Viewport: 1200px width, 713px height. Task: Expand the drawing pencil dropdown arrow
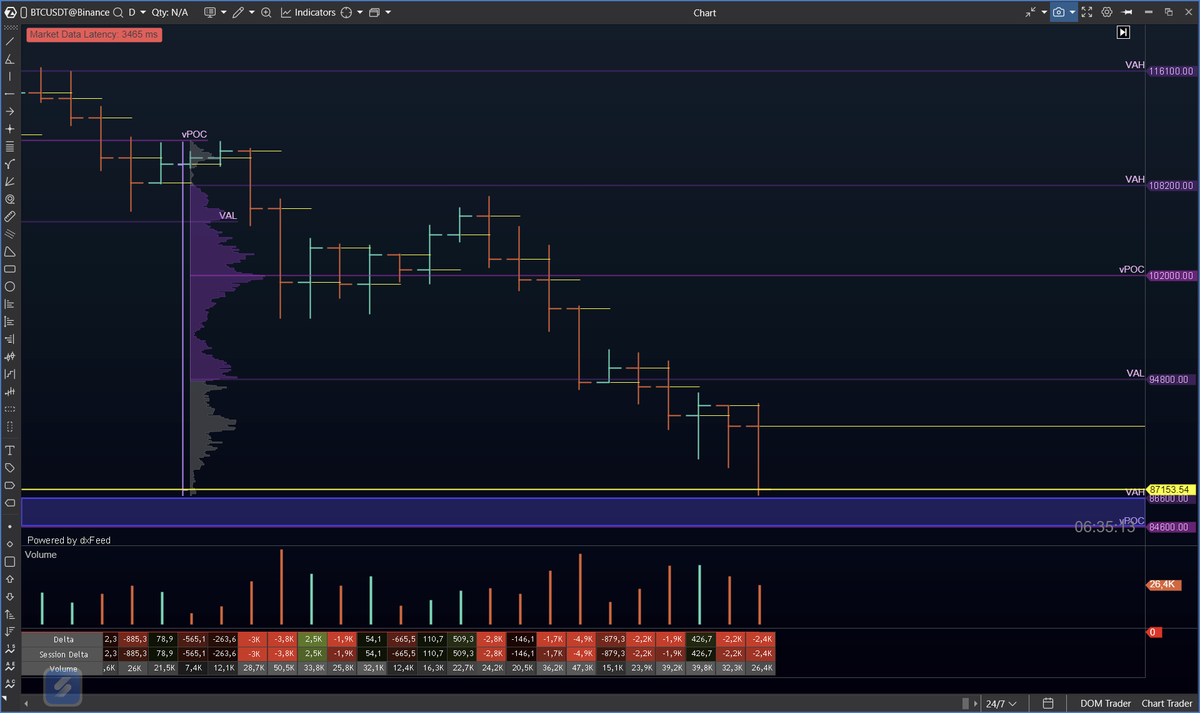coord(252,13)
